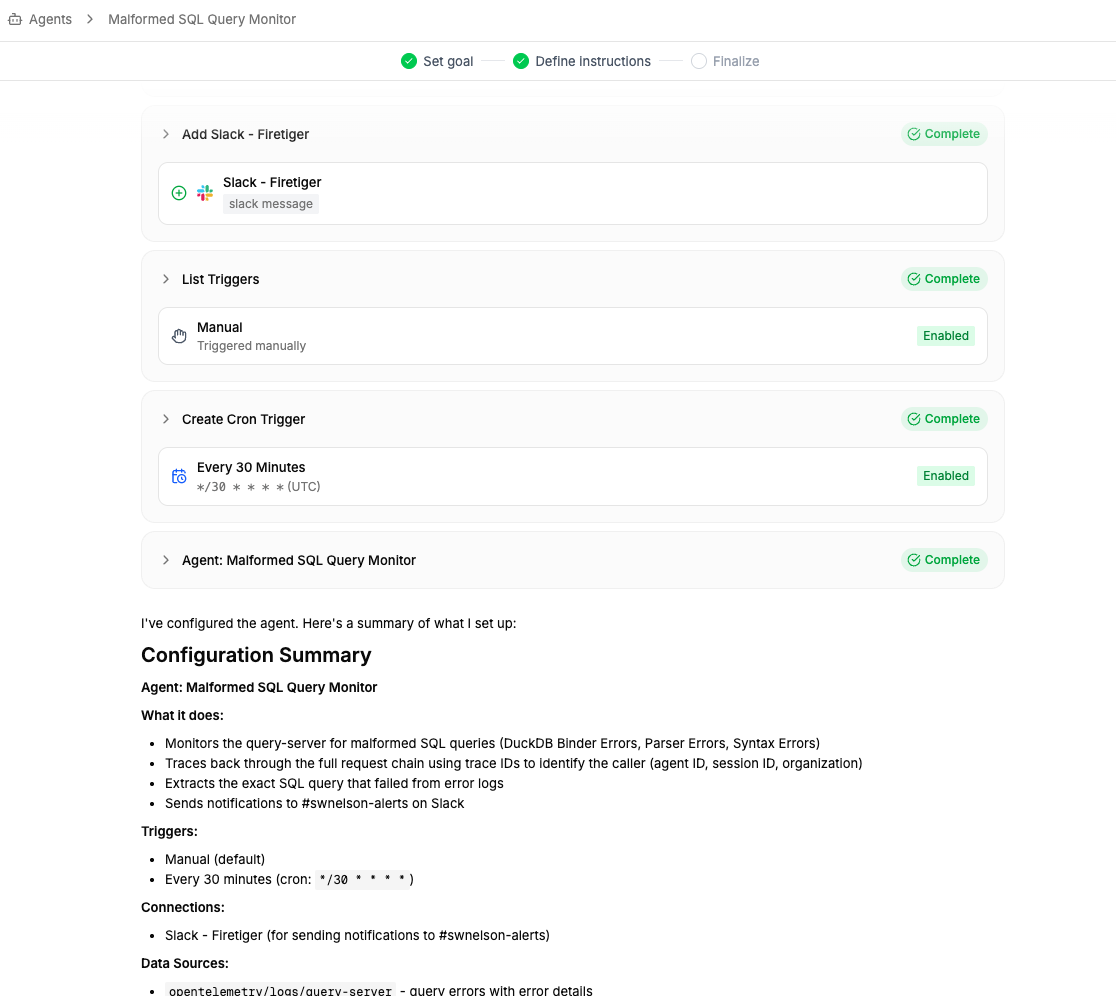
Task: Switch to the Finalize step
Action: coord(735,61)
